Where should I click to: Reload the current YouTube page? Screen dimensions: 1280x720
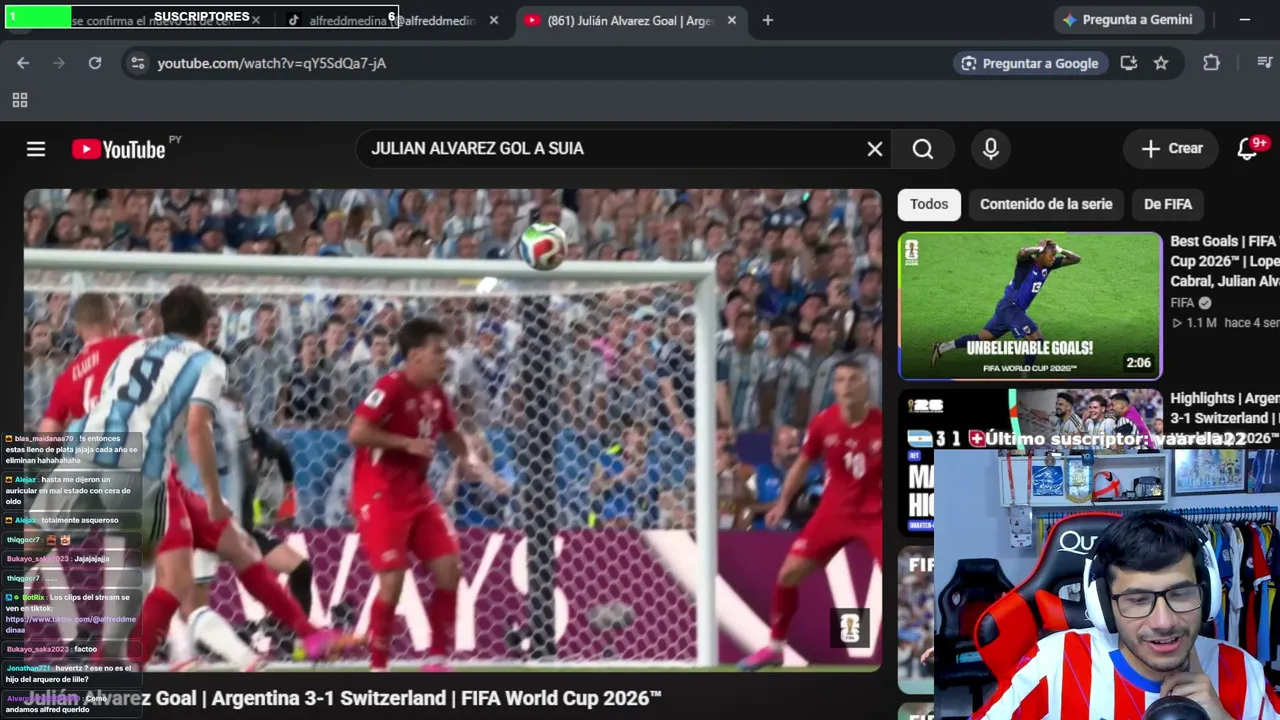tap(95, 63)
